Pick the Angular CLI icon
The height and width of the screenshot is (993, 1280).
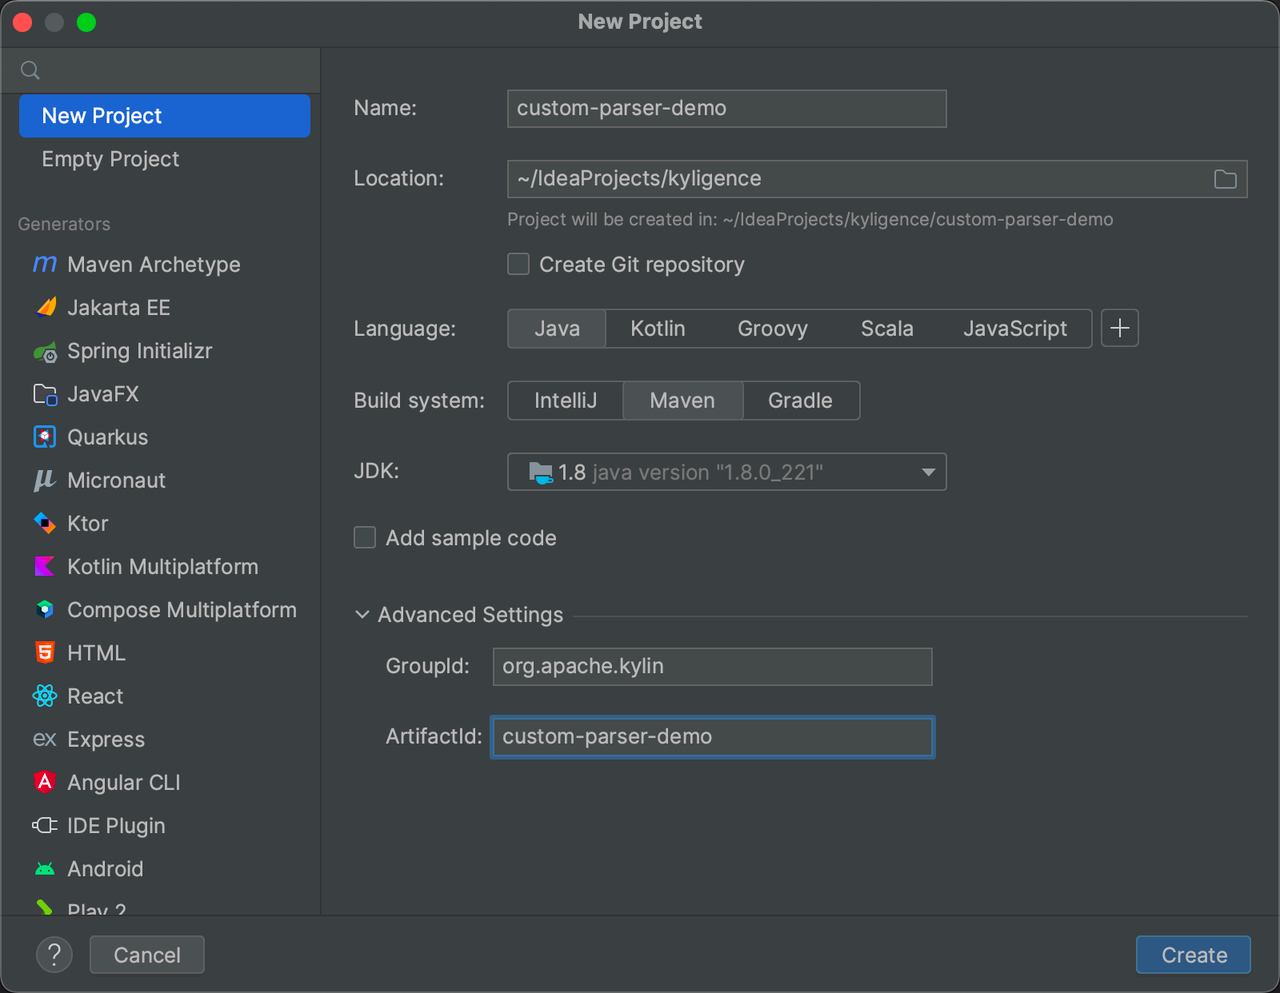[x=45, y=782]
